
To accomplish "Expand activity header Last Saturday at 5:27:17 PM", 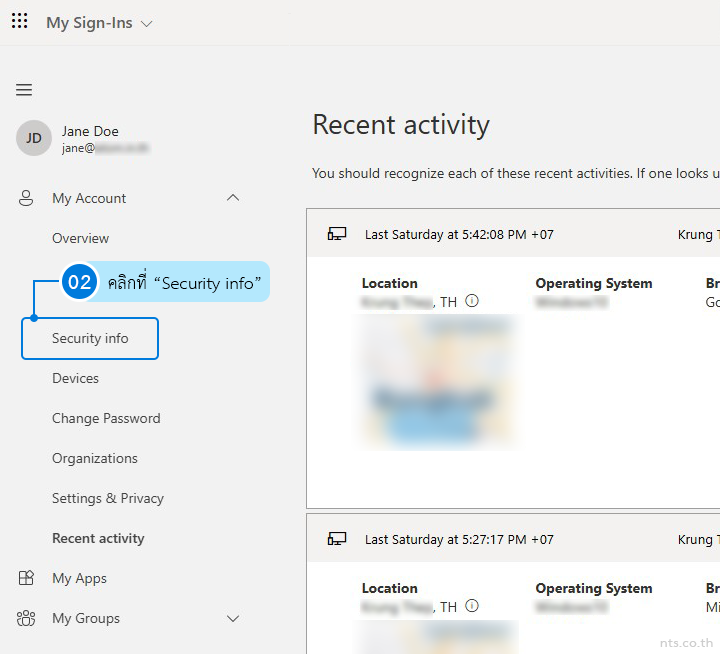I will [513, 538].
